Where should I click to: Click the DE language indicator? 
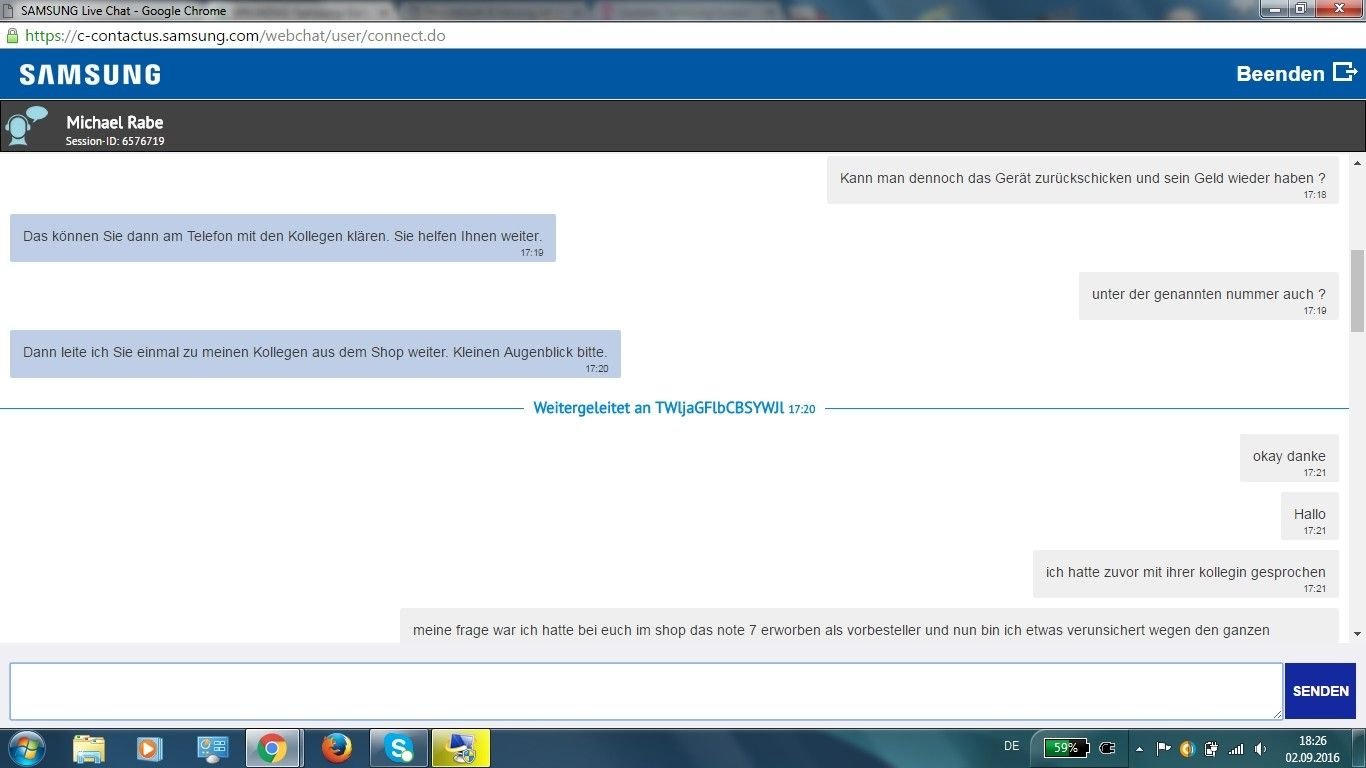(x=1011, y=746)
